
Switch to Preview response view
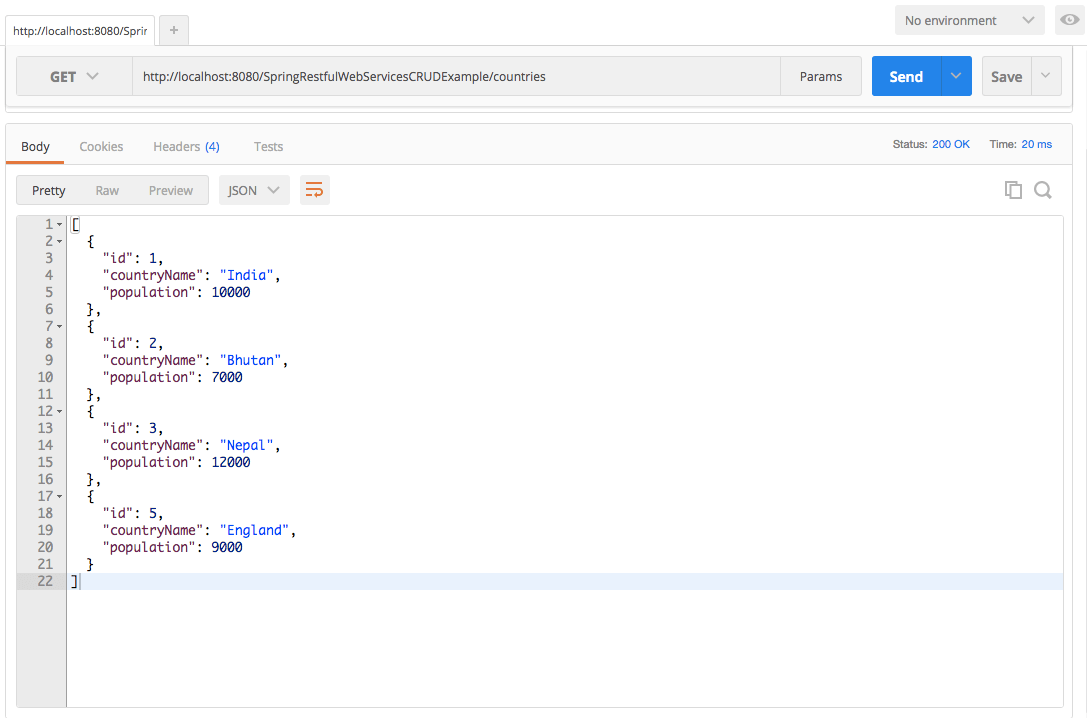[x=170, y=190]
